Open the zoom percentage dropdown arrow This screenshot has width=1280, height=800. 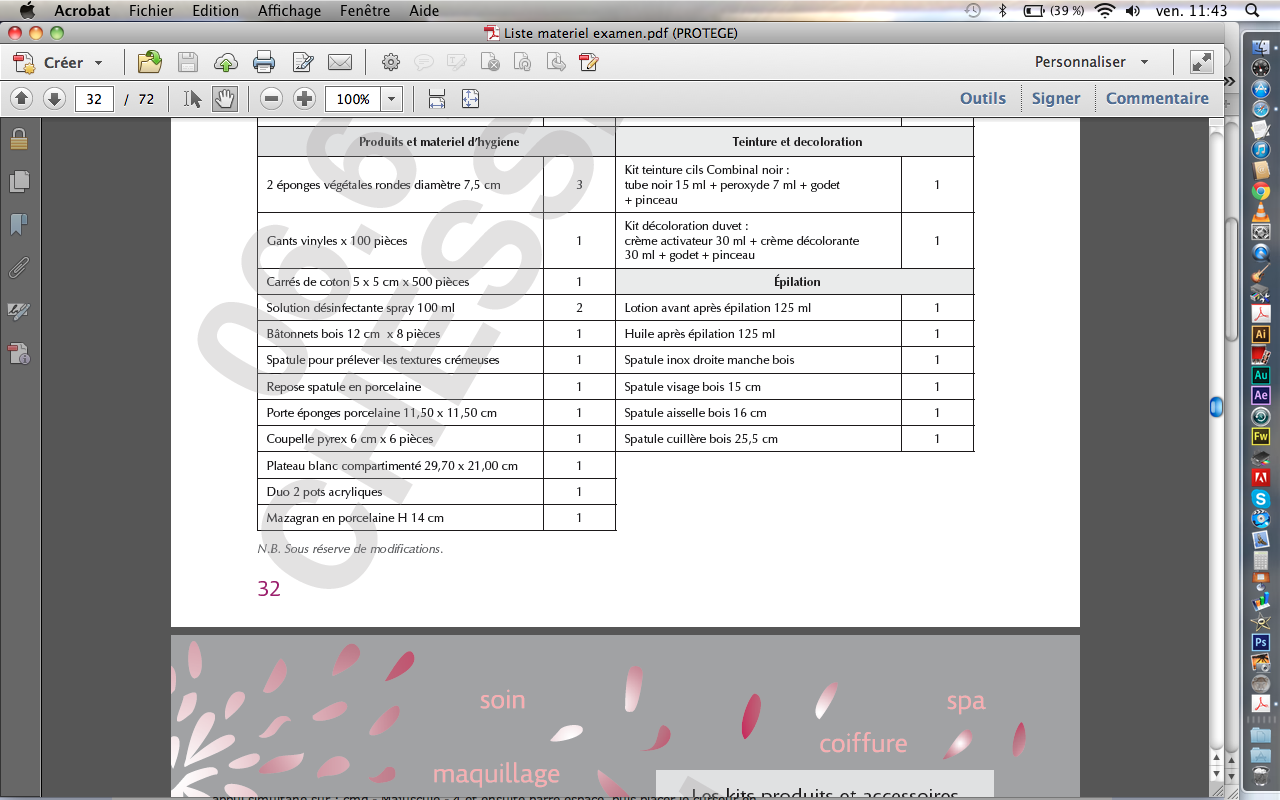point(391,99)
